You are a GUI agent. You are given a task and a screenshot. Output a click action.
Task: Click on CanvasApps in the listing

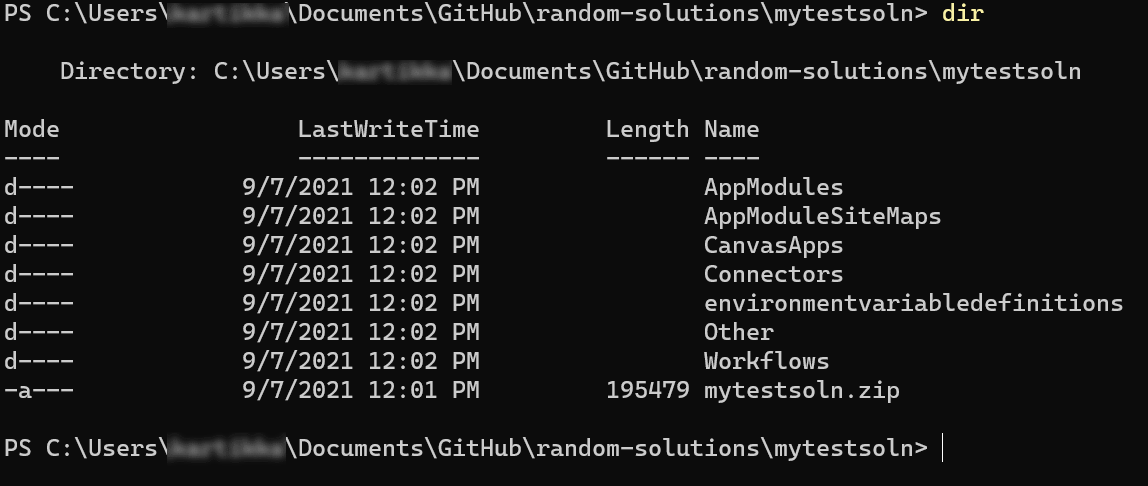click(x=773, y=245)
